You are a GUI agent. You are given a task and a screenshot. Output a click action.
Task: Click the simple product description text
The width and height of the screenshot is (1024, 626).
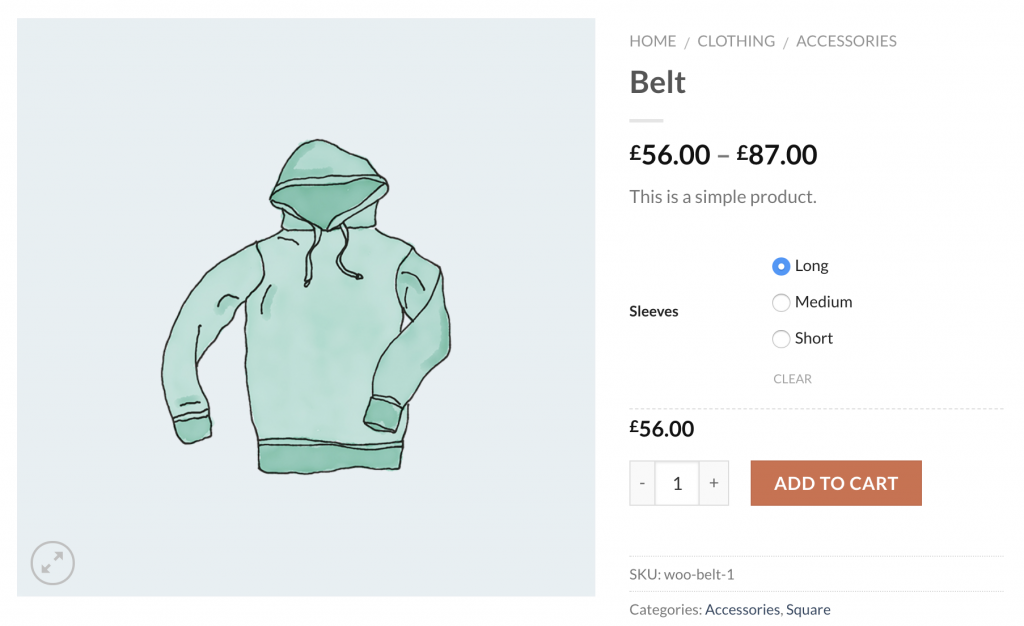point(723,196)
